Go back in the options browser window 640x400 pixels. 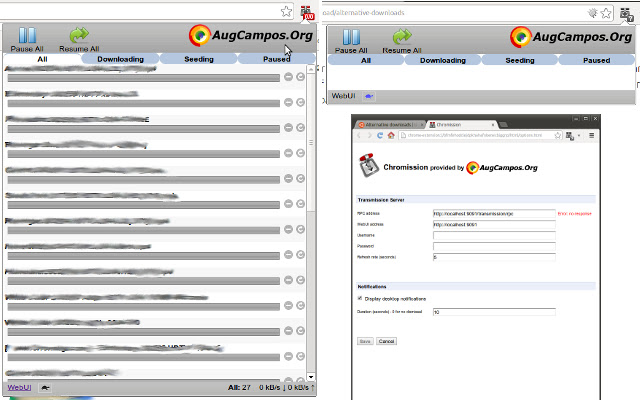tap(359, 136)
